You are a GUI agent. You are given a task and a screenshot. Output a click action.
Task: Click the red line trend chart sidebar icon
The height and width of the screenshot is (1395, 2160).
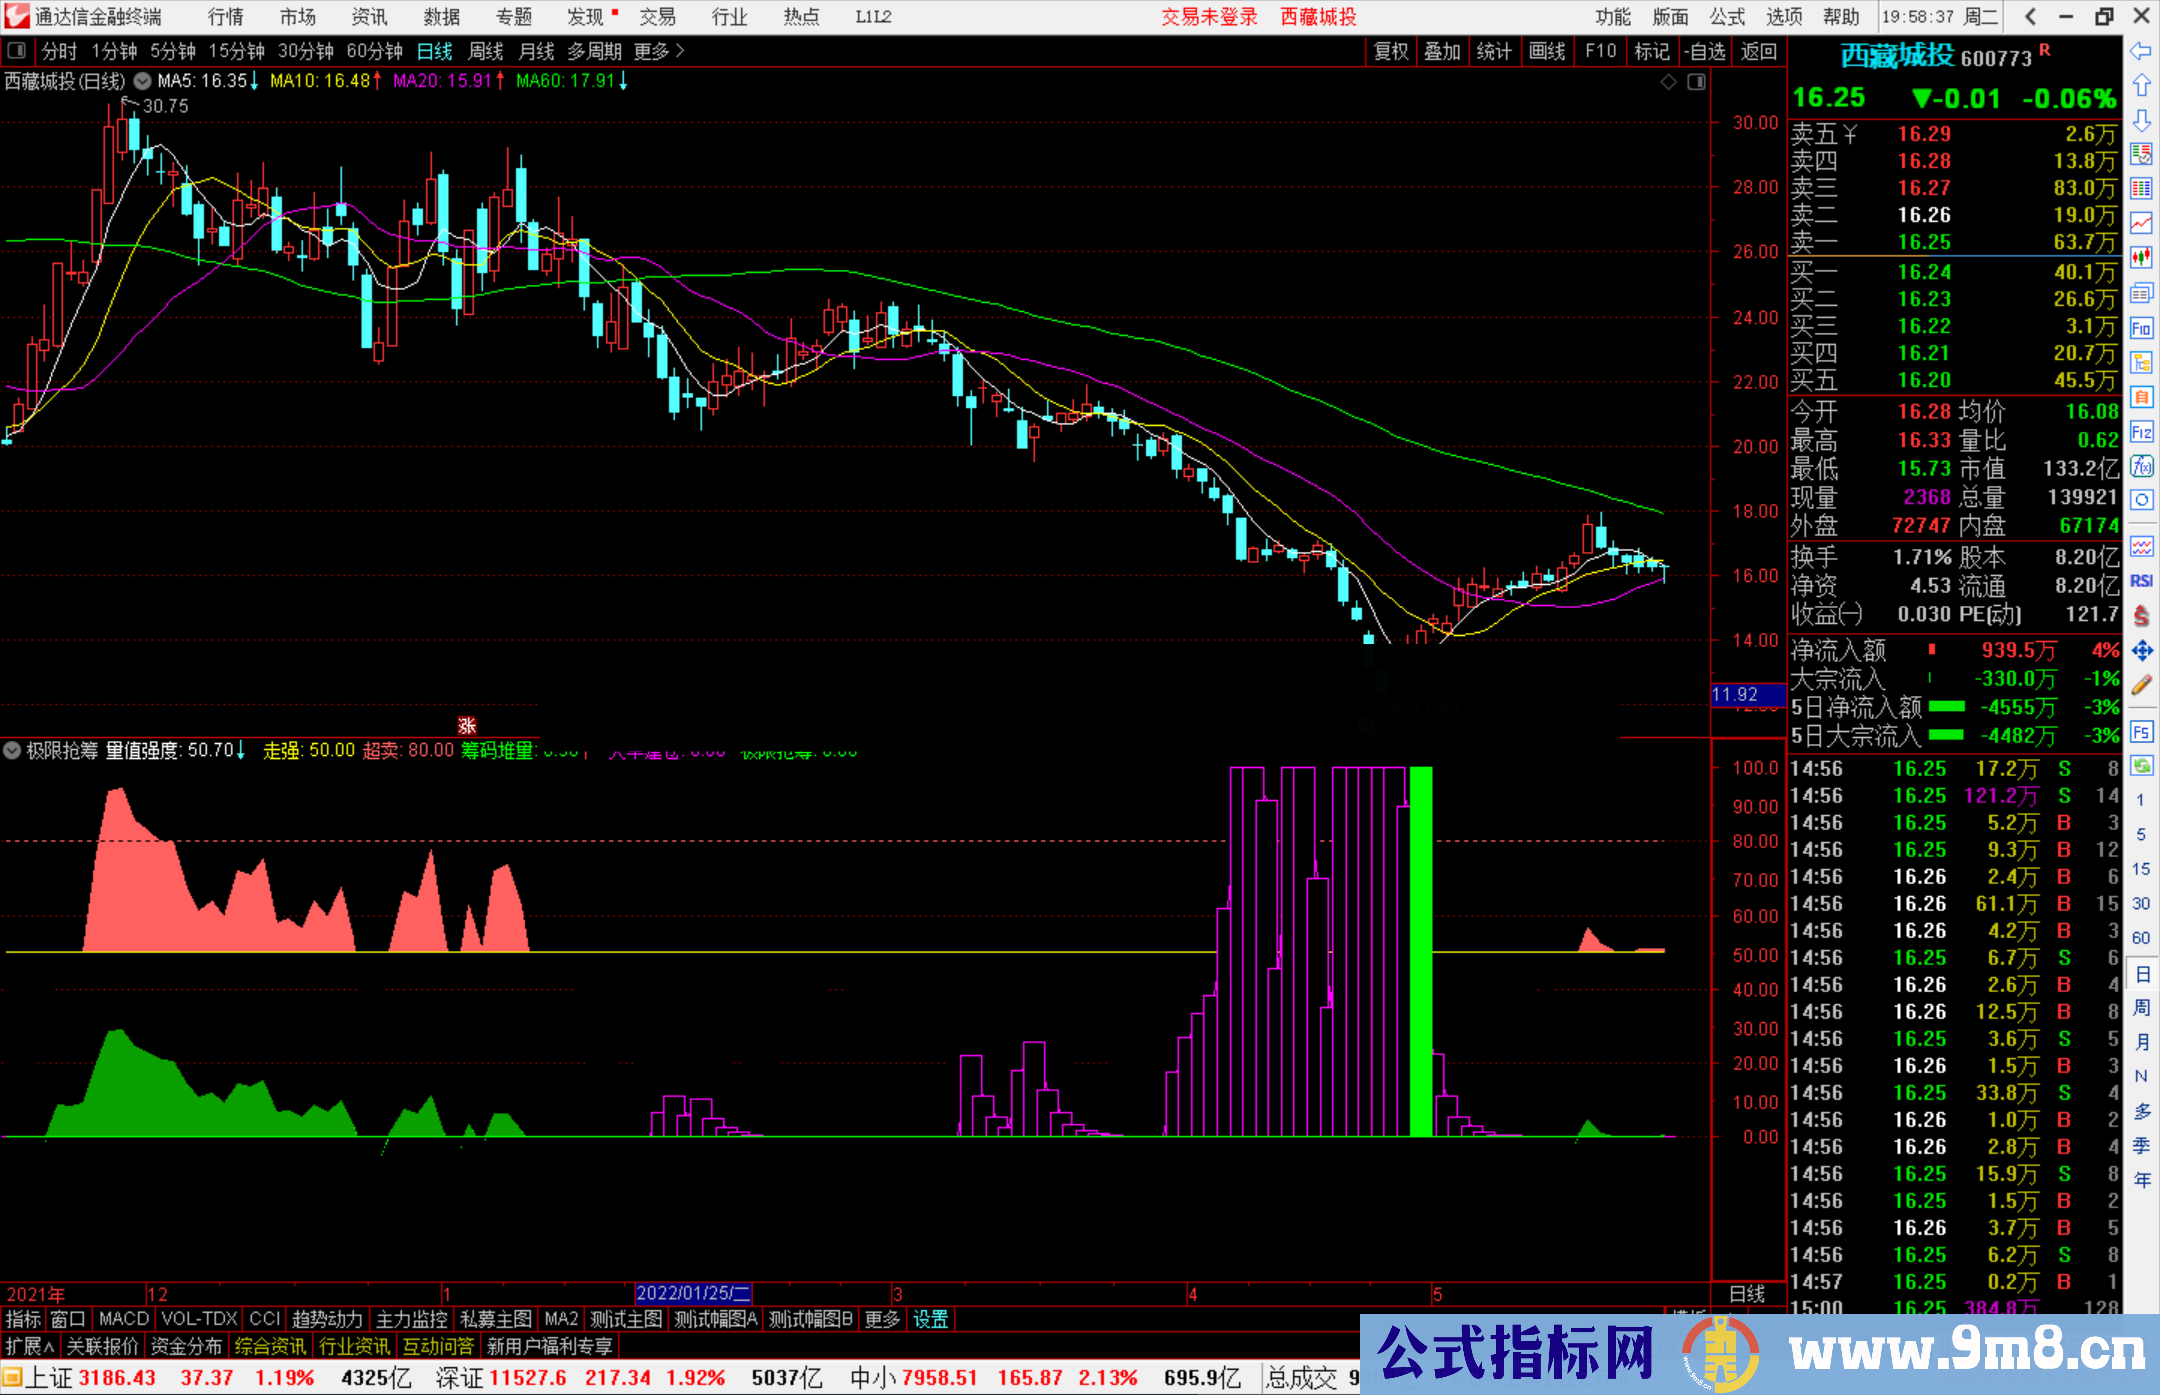(2141, 223)
